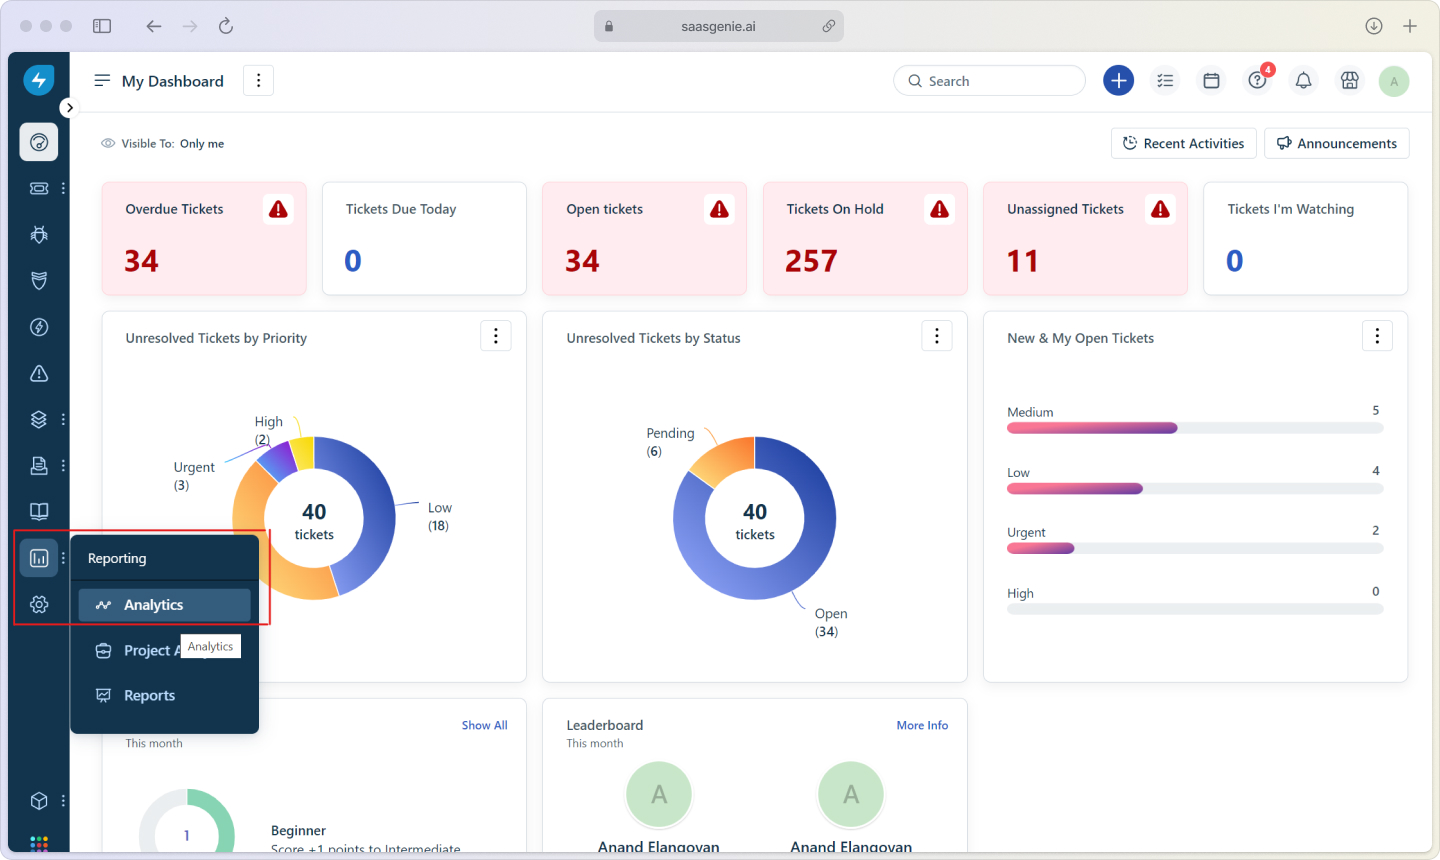The height and width of the screenshot is (860, 1440).
Task: Click the Visible To eye icon
Action: tap(106, 143)
